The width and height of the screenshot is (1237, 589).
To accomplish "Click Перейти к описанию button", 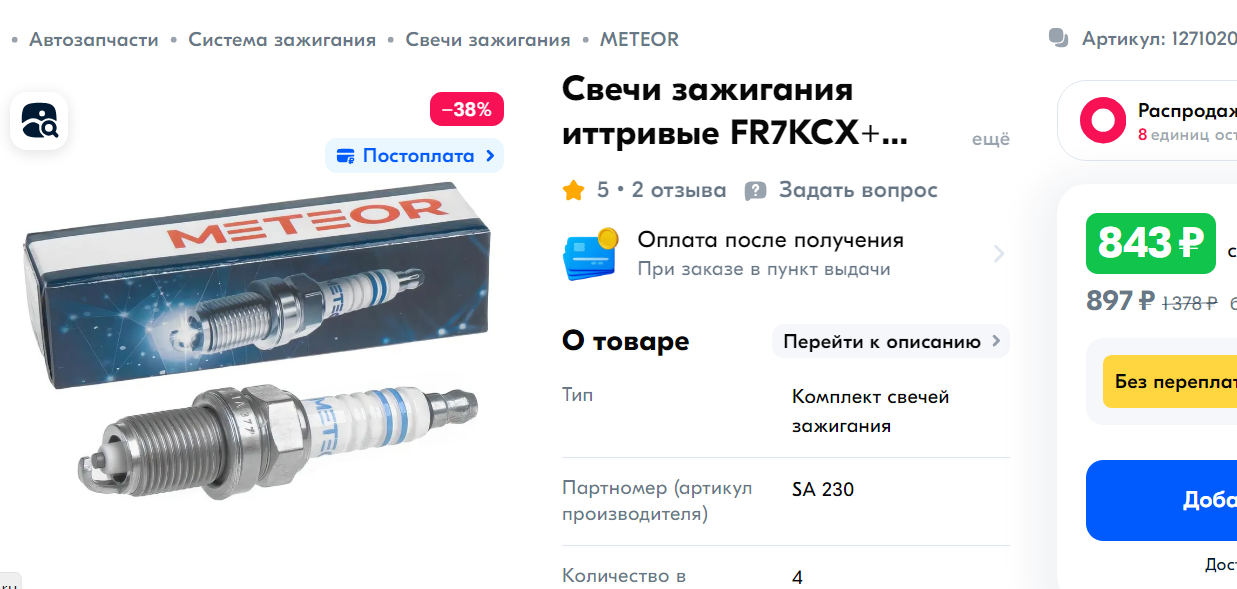I will pyautogui.click(x=891, y=341).
